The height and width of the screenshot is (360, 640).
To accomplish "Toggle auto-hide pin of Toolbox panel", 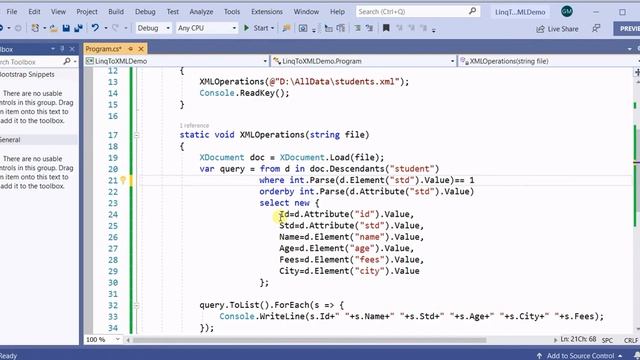I will [62, 49].
